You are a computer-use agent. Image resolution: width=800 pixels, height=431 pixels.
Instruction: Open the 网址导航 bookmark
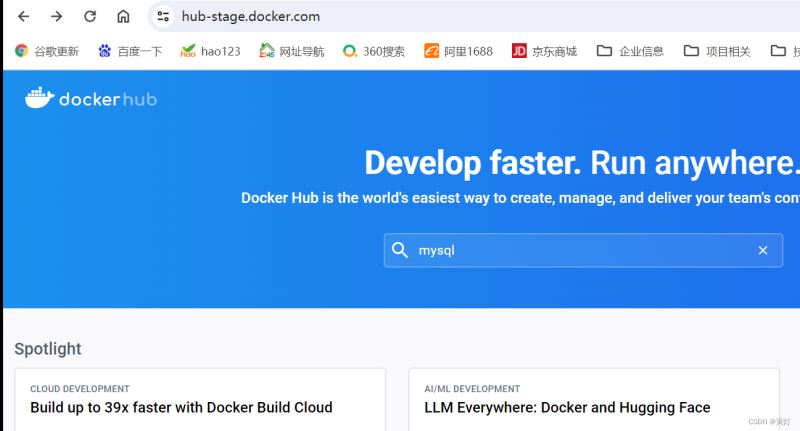291,51
